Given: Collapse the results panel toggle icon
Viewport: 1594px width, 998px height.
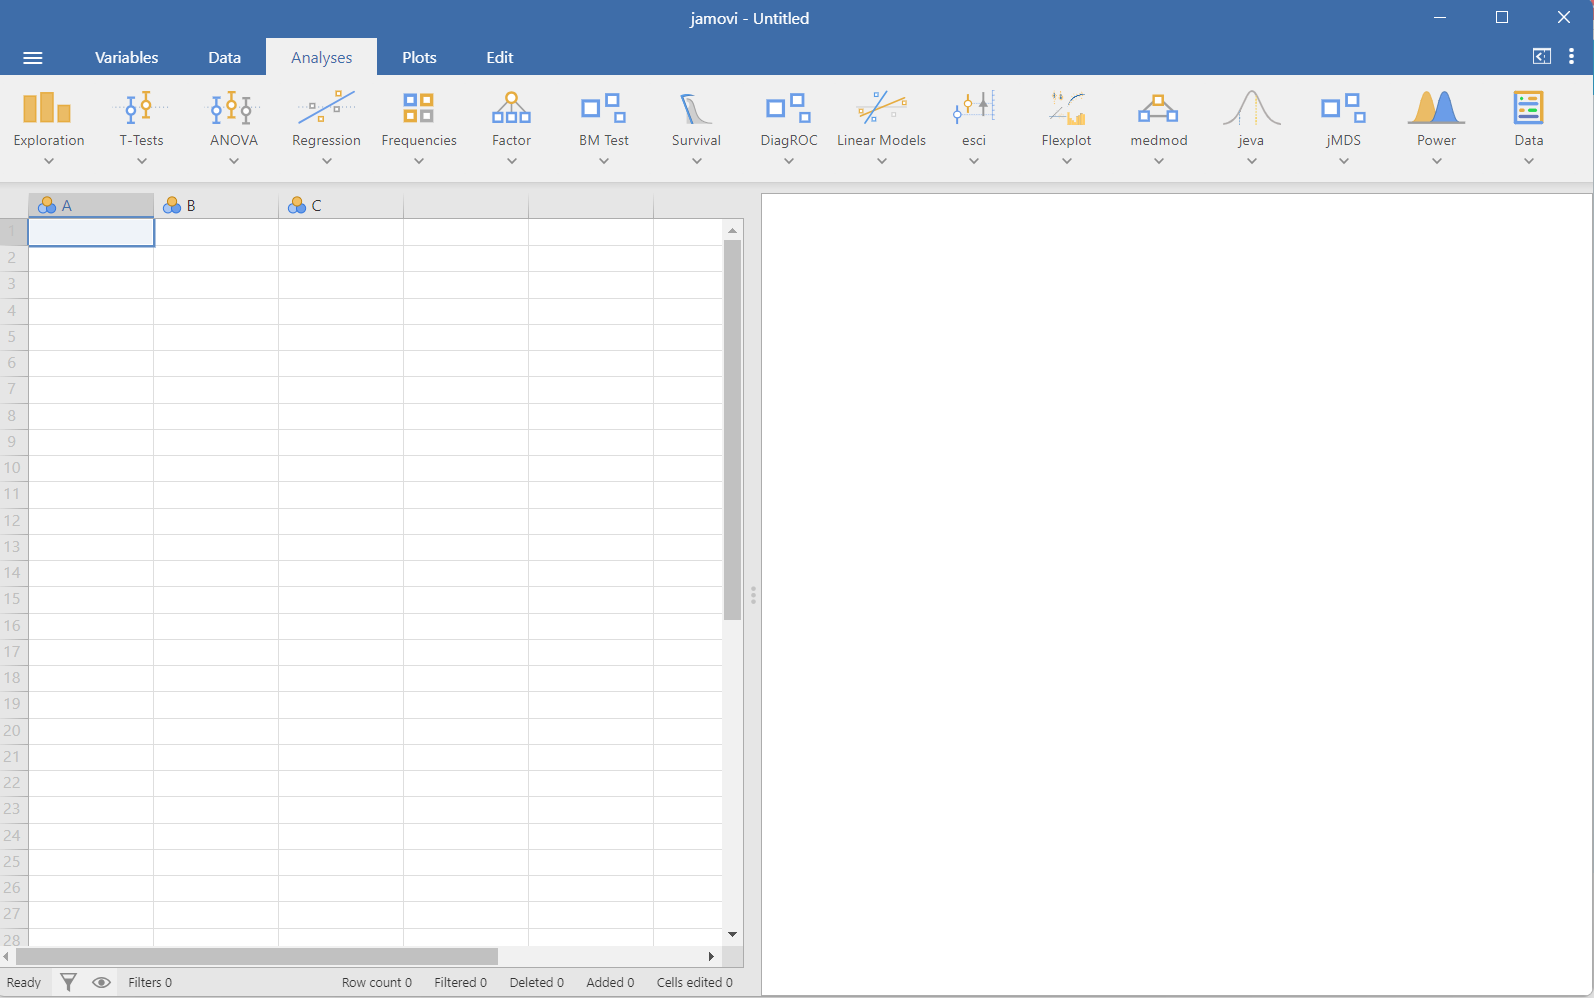Looking at the screenshot, I should [x=1541, y=57].
